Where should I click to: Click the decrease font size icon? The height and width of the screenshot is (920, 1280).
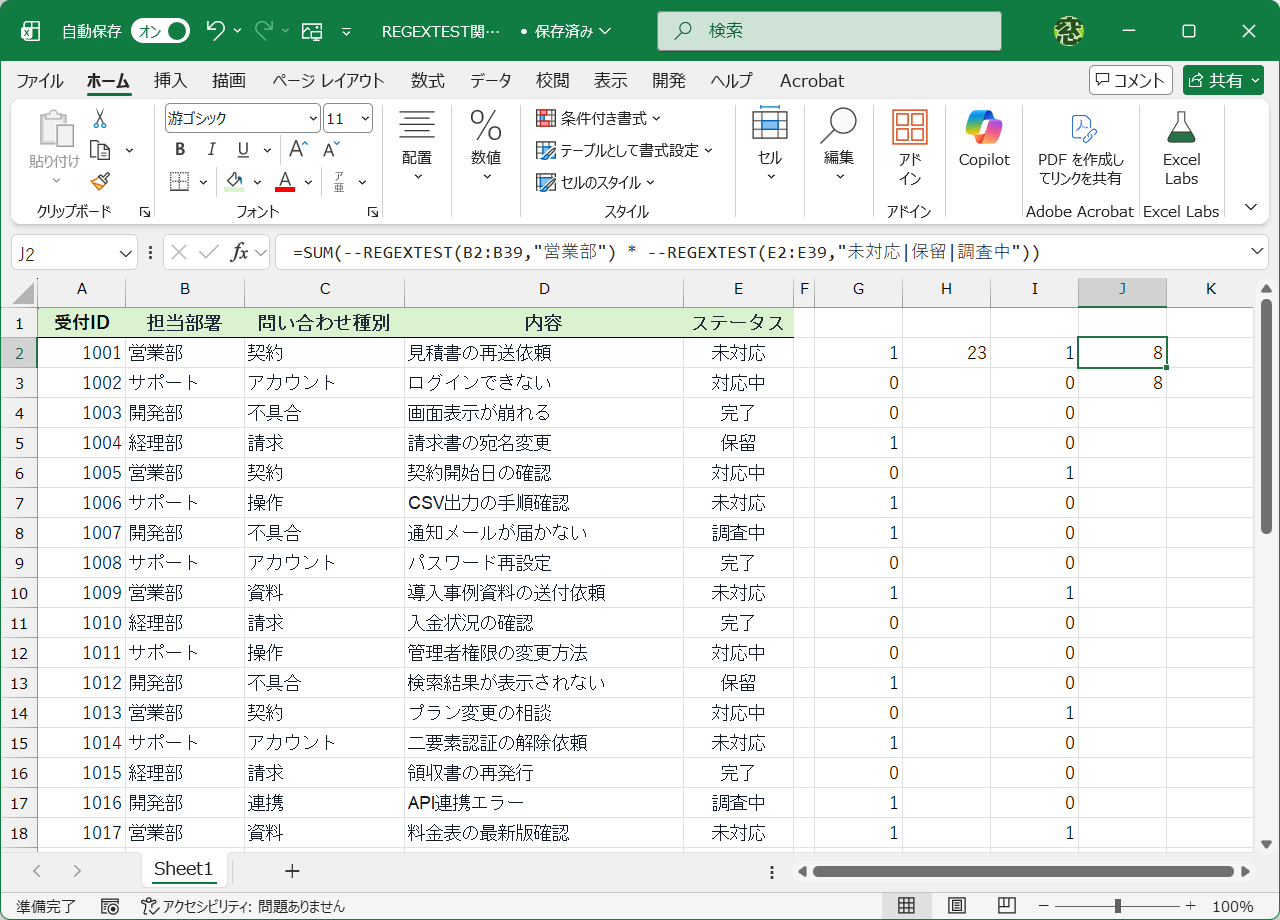tap(330, 150)
